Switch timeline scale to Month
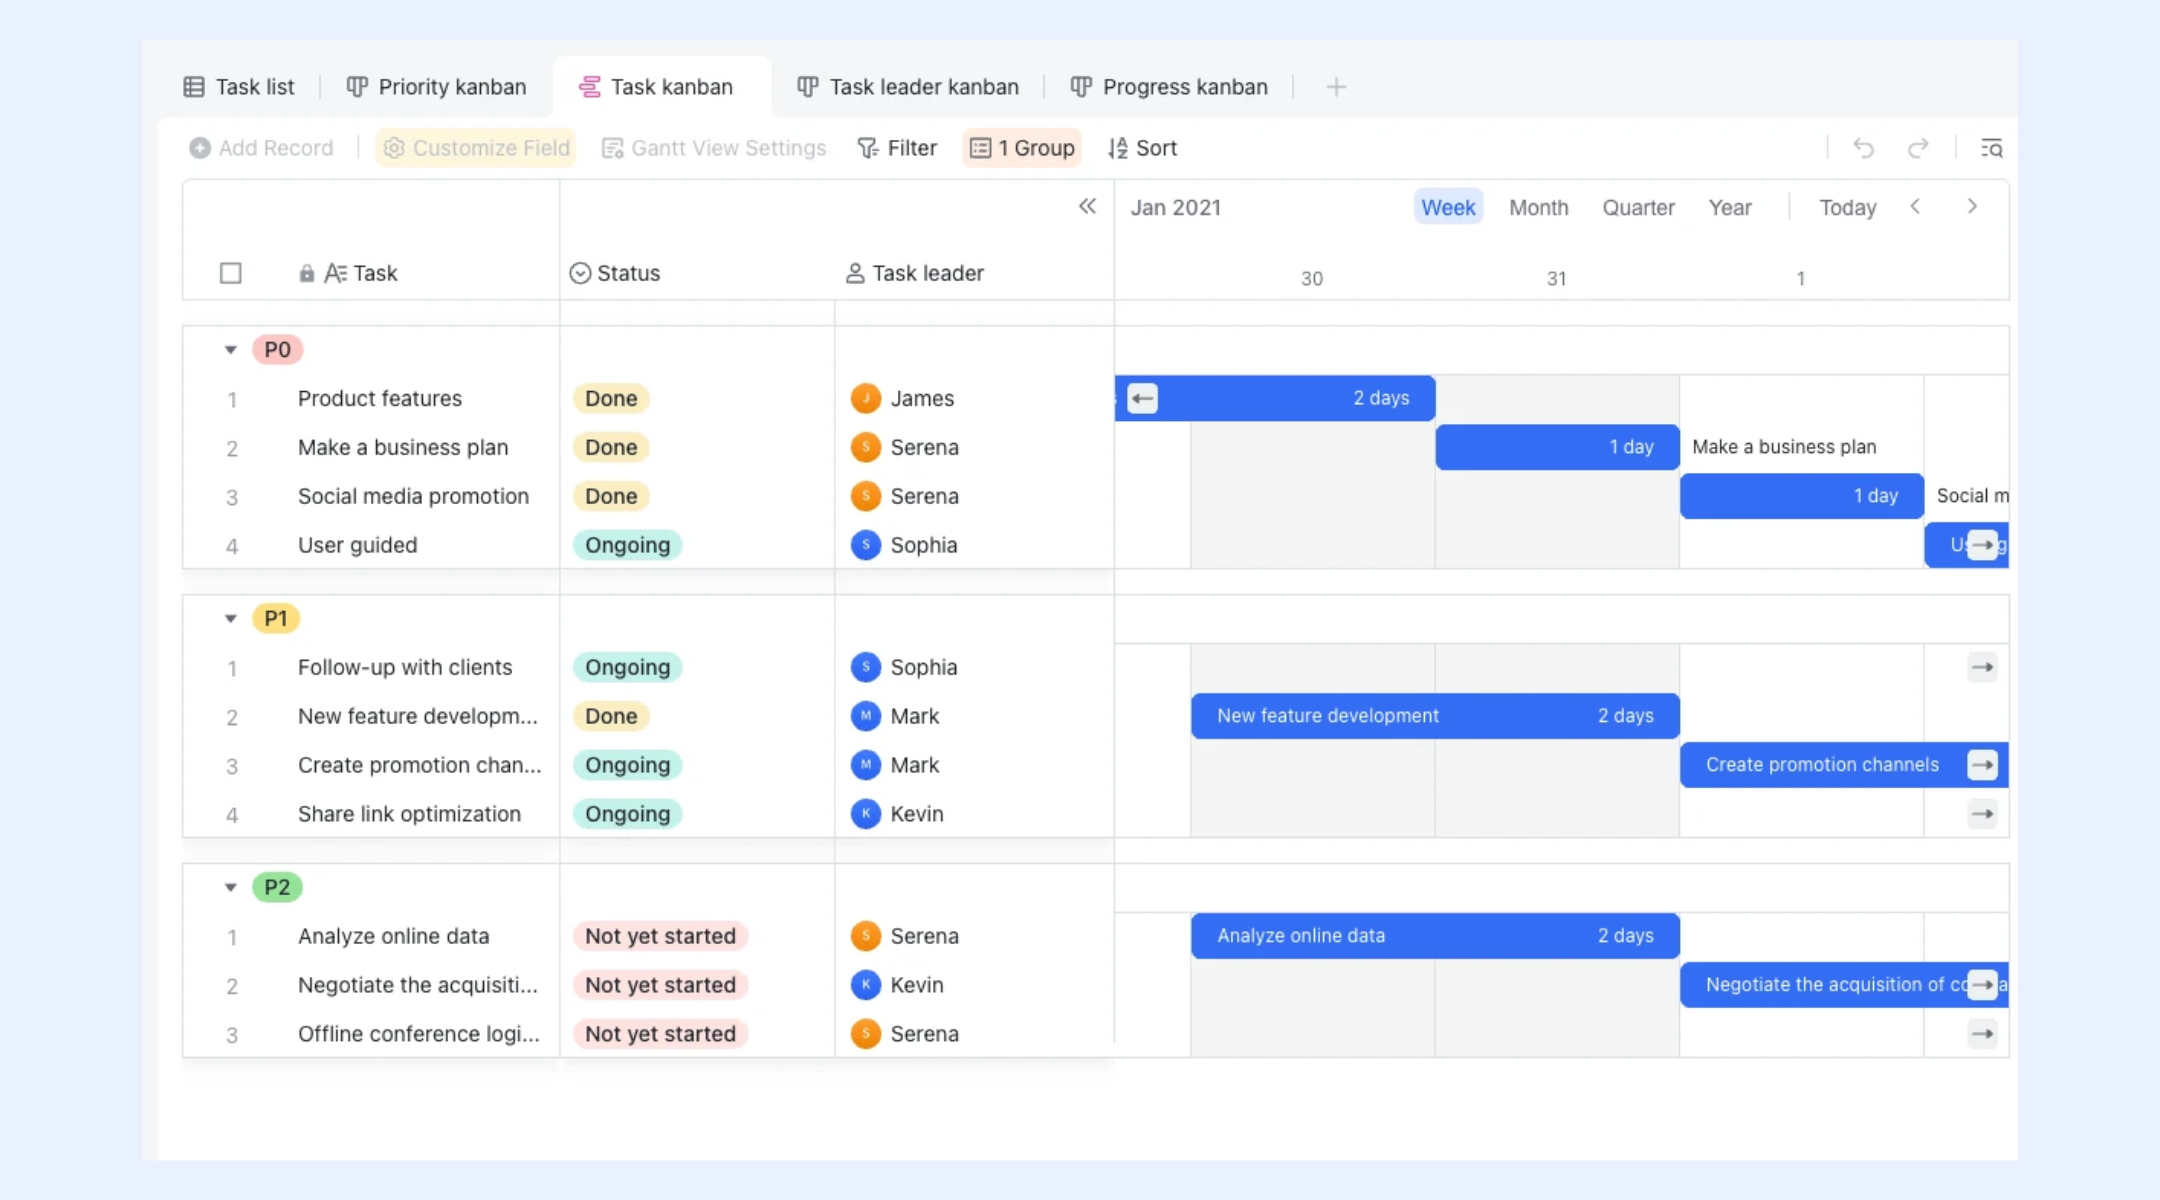2160x1200 pixels. [x=1538, y=207]
